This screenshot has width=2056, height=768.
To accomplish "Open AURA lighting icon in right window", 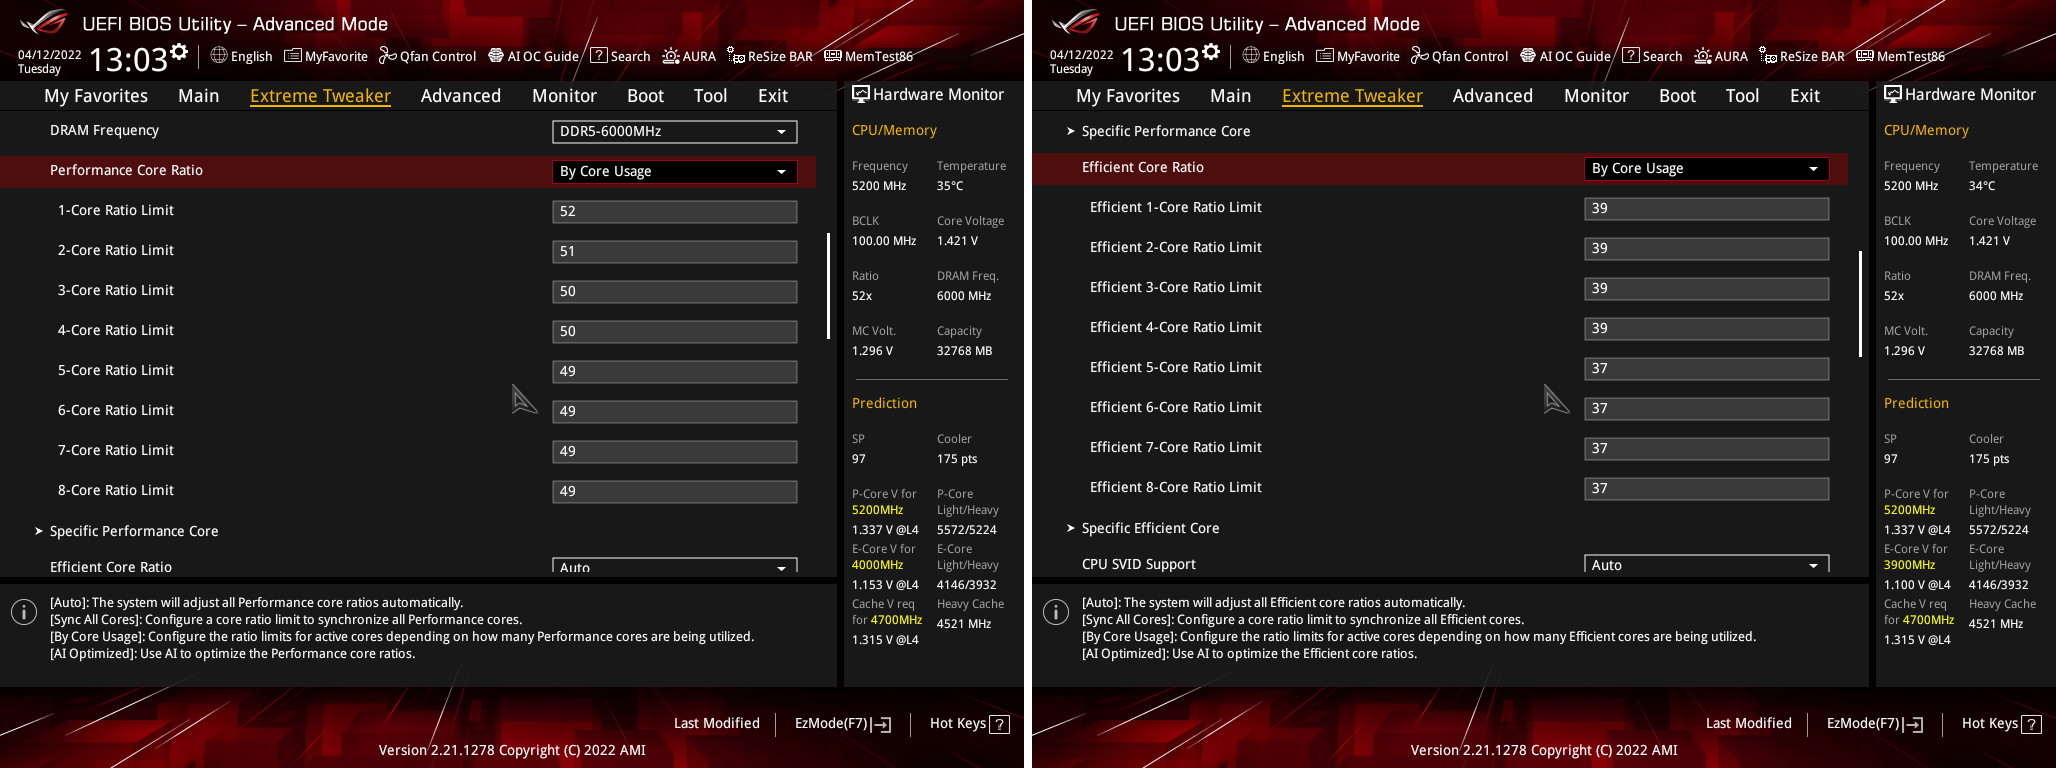I will tap(1703, 55).
